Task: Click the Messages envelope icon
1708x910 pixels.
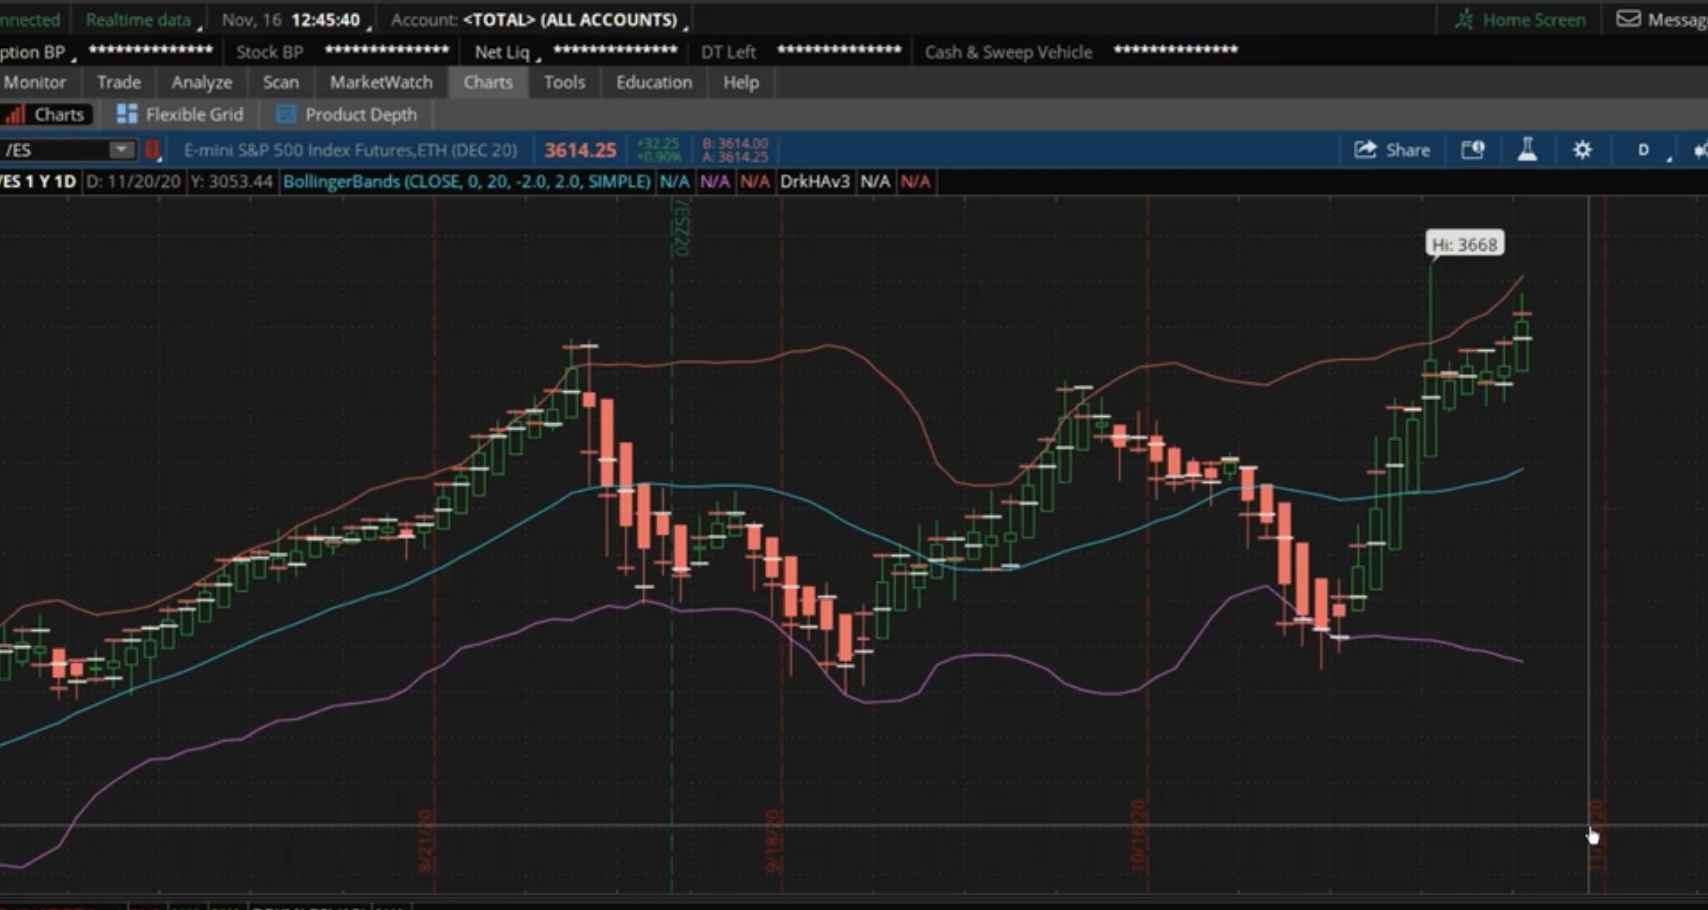Action: (1628, 19)
